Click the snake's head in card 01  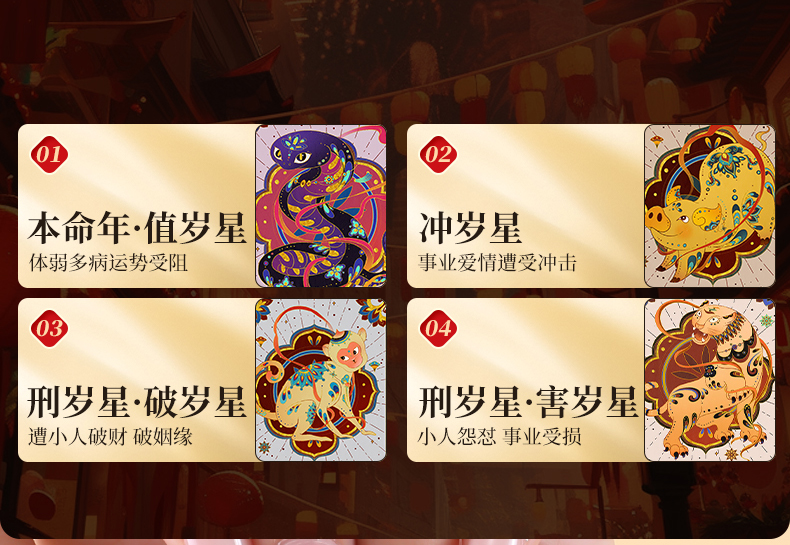(x=293, y=153)
